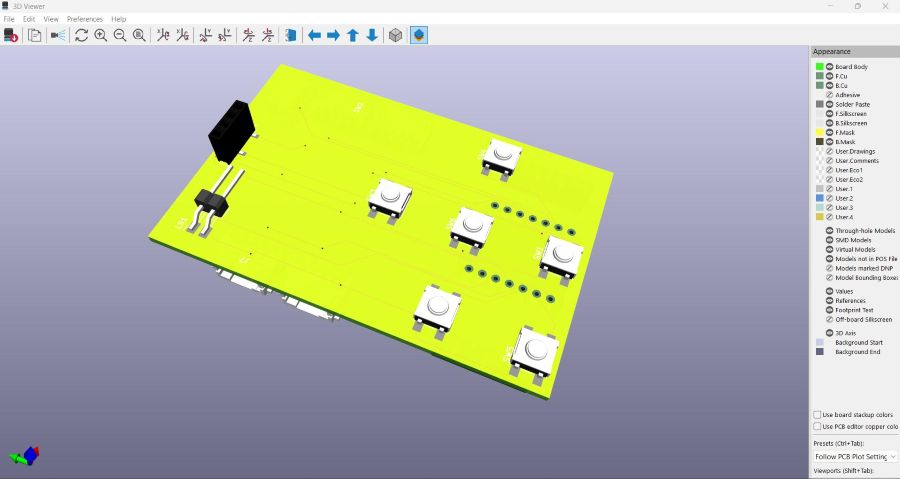Click the 3D axis gizmo
Image resolution: width=900 pixels, height=479 pixels.
pos(25,457)
